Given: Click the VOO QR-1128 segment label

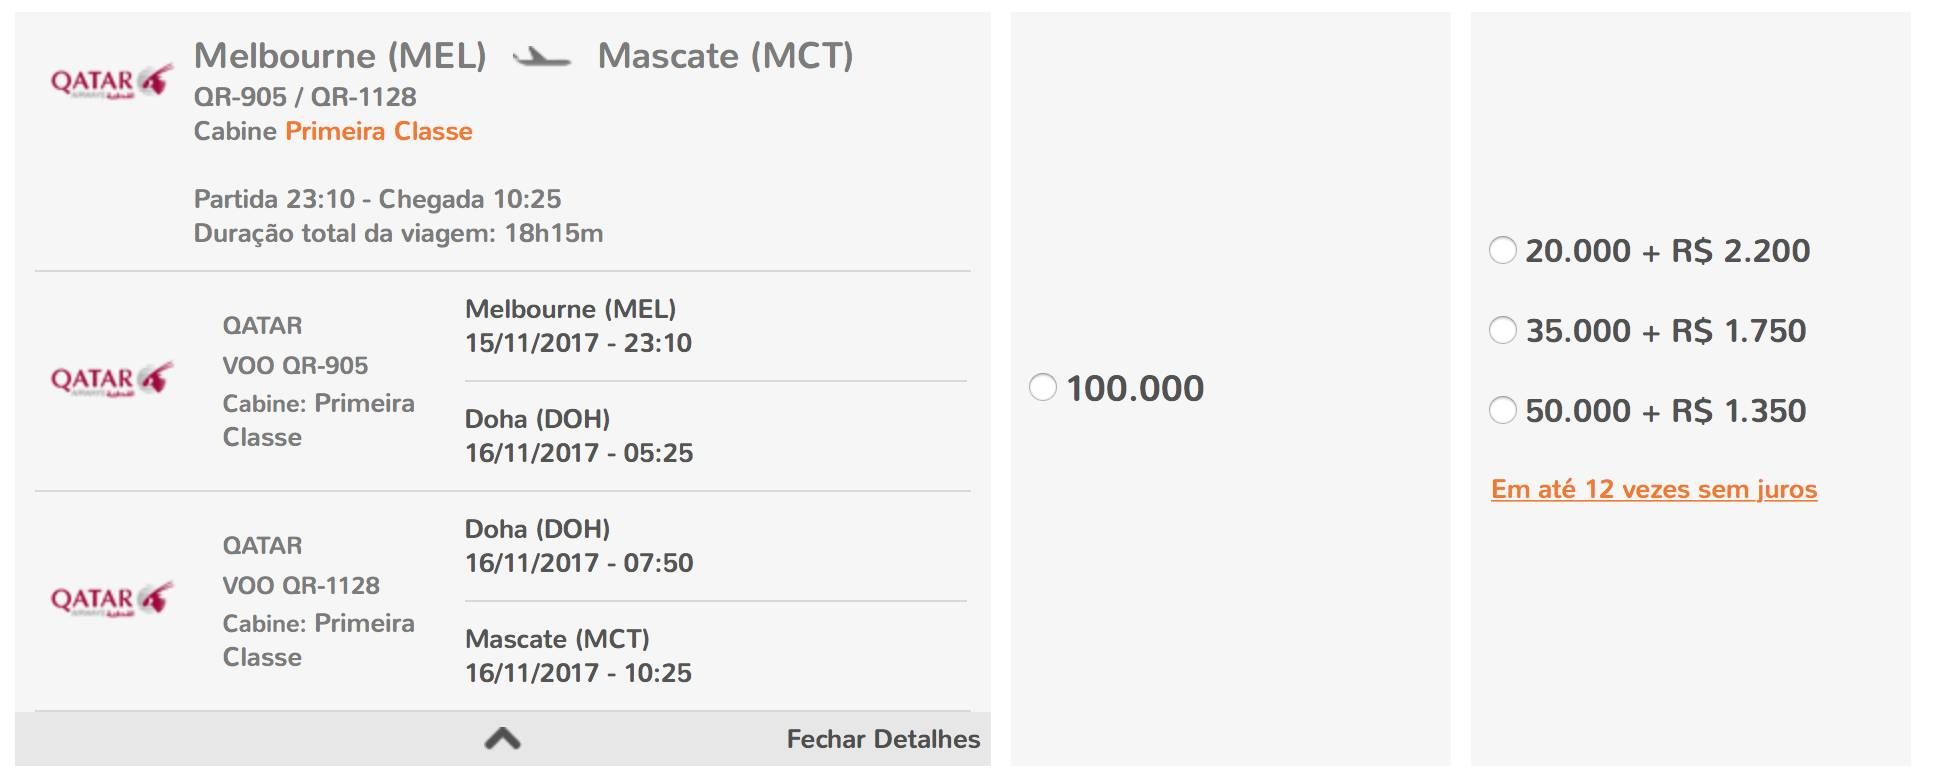Looking at the screenshot, I should (301, 585).
